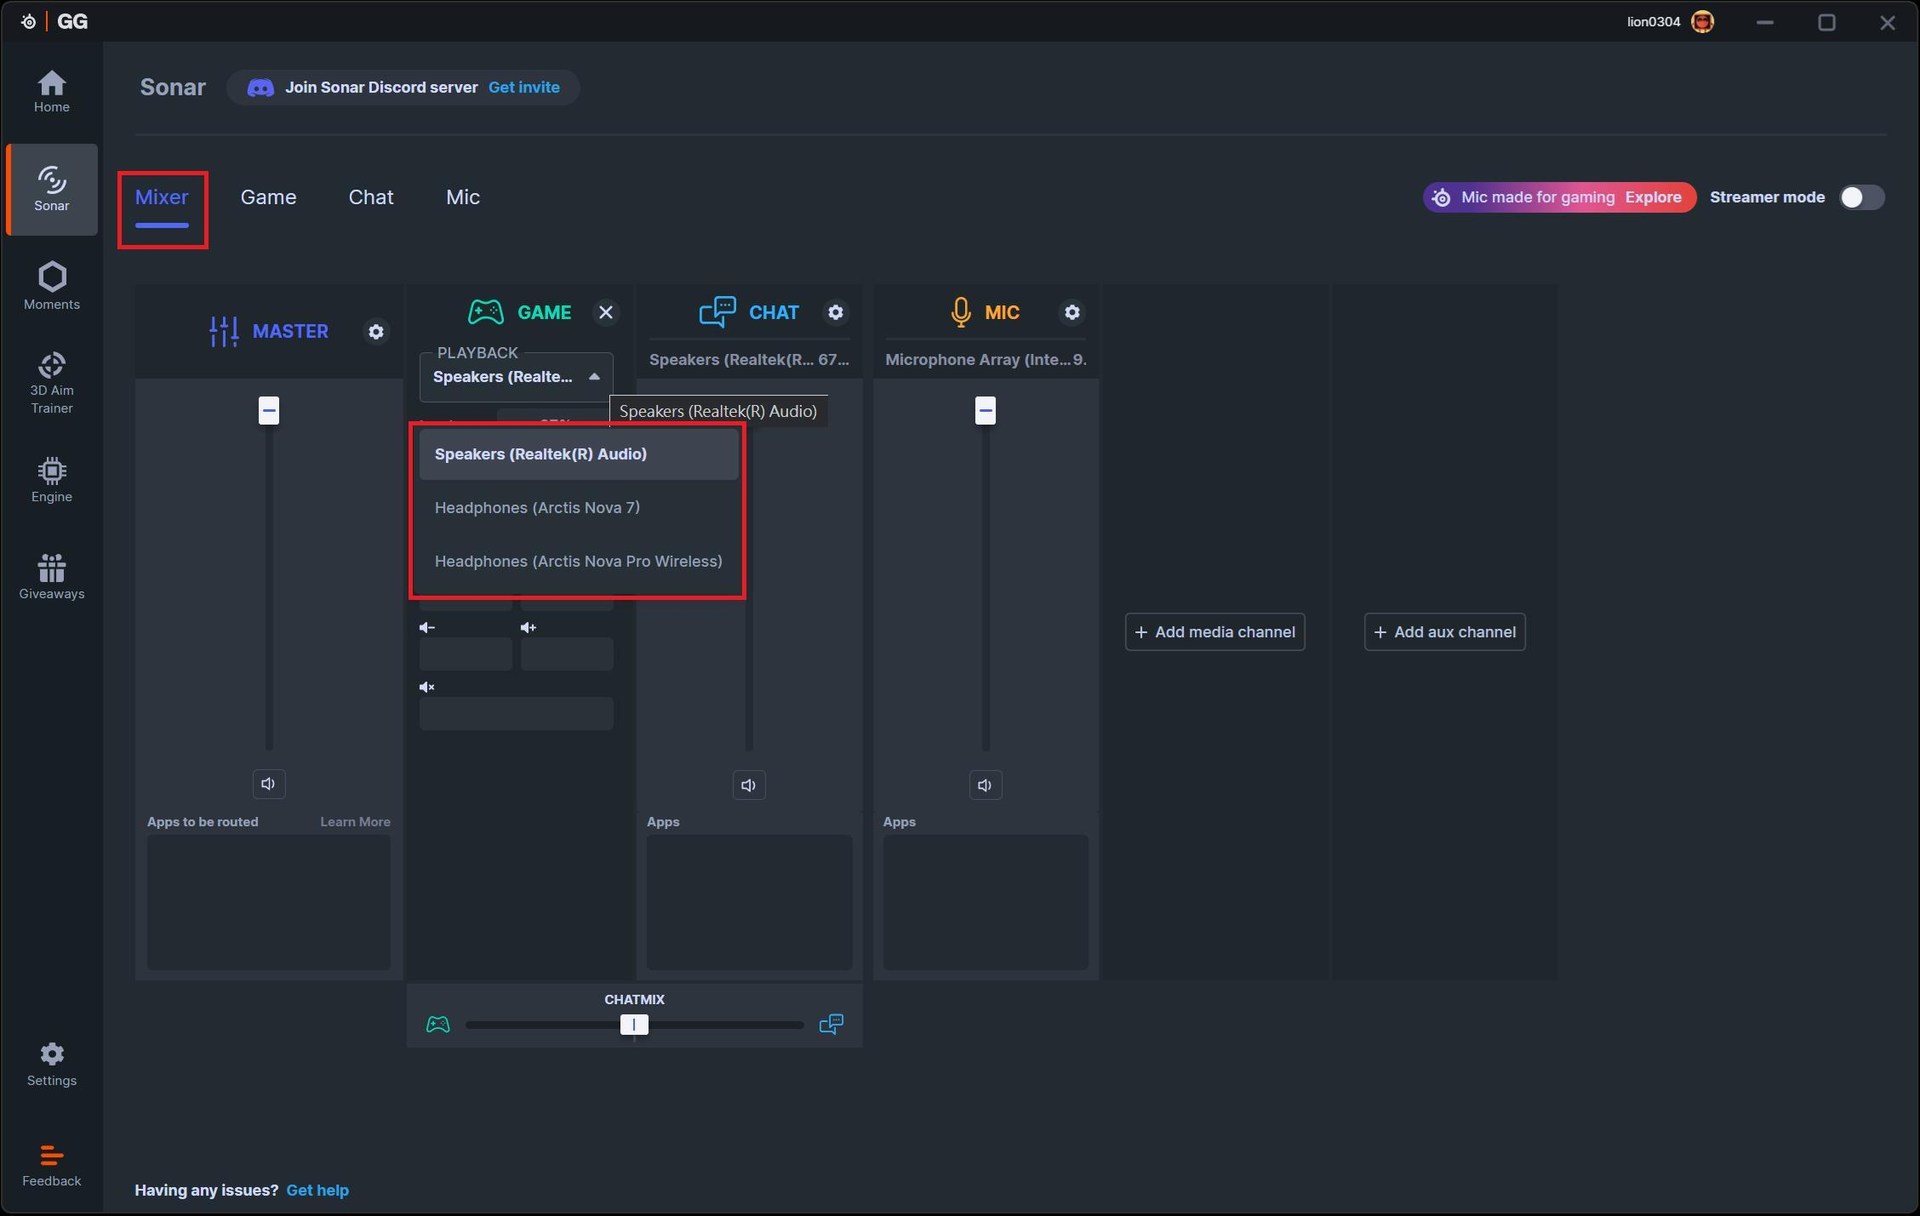The height and width of the screenshot is (1216, 1920).
Task: Open Giveaways in the sidebar
Action: point(51,577)
